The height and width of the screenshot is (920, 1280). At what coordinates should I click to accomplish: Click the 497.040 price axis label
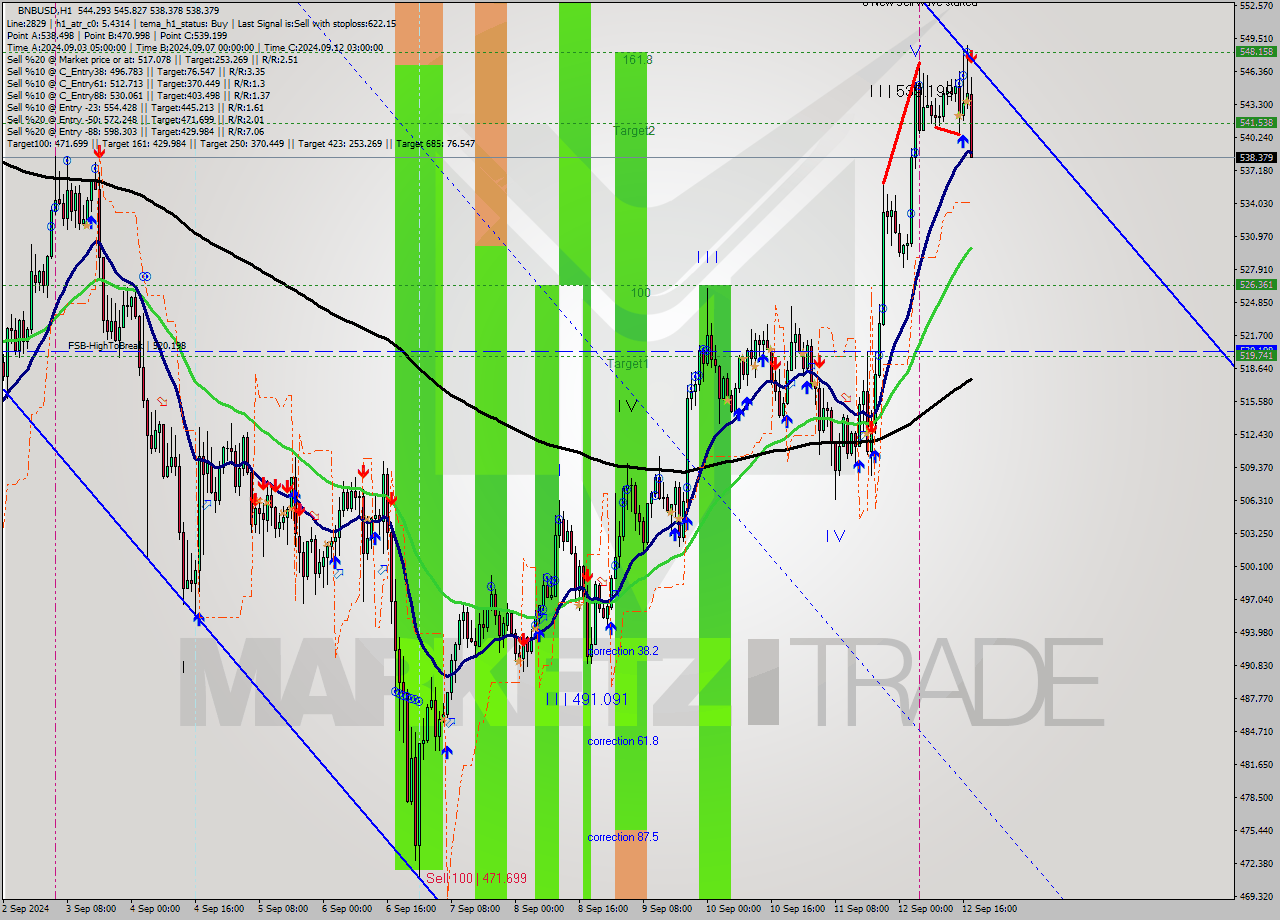1256,599
